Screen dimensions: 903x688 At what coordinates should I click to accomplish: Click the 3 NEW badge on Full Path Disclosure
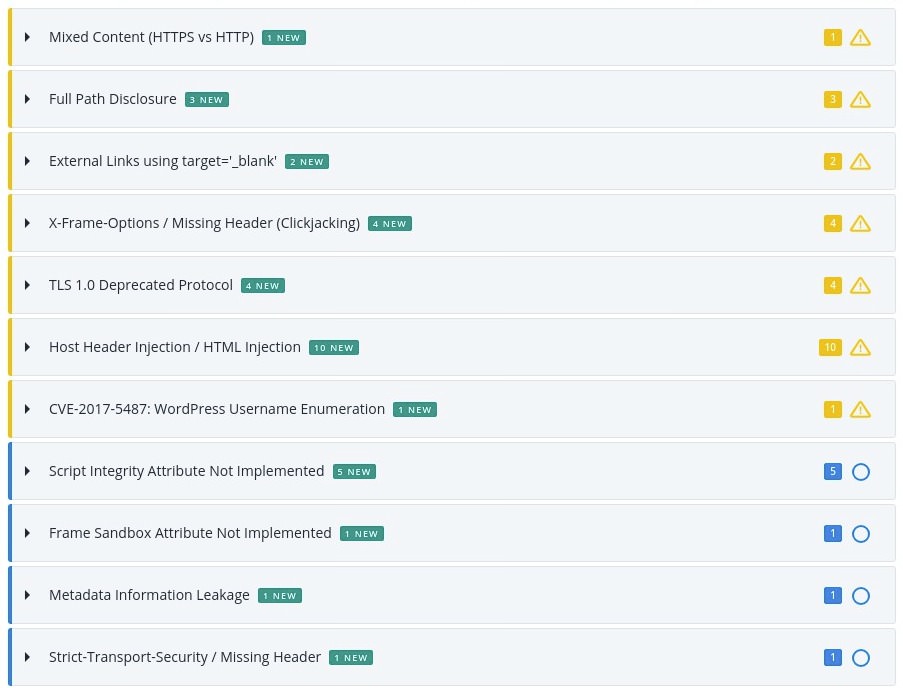click(x=207, y=100)
